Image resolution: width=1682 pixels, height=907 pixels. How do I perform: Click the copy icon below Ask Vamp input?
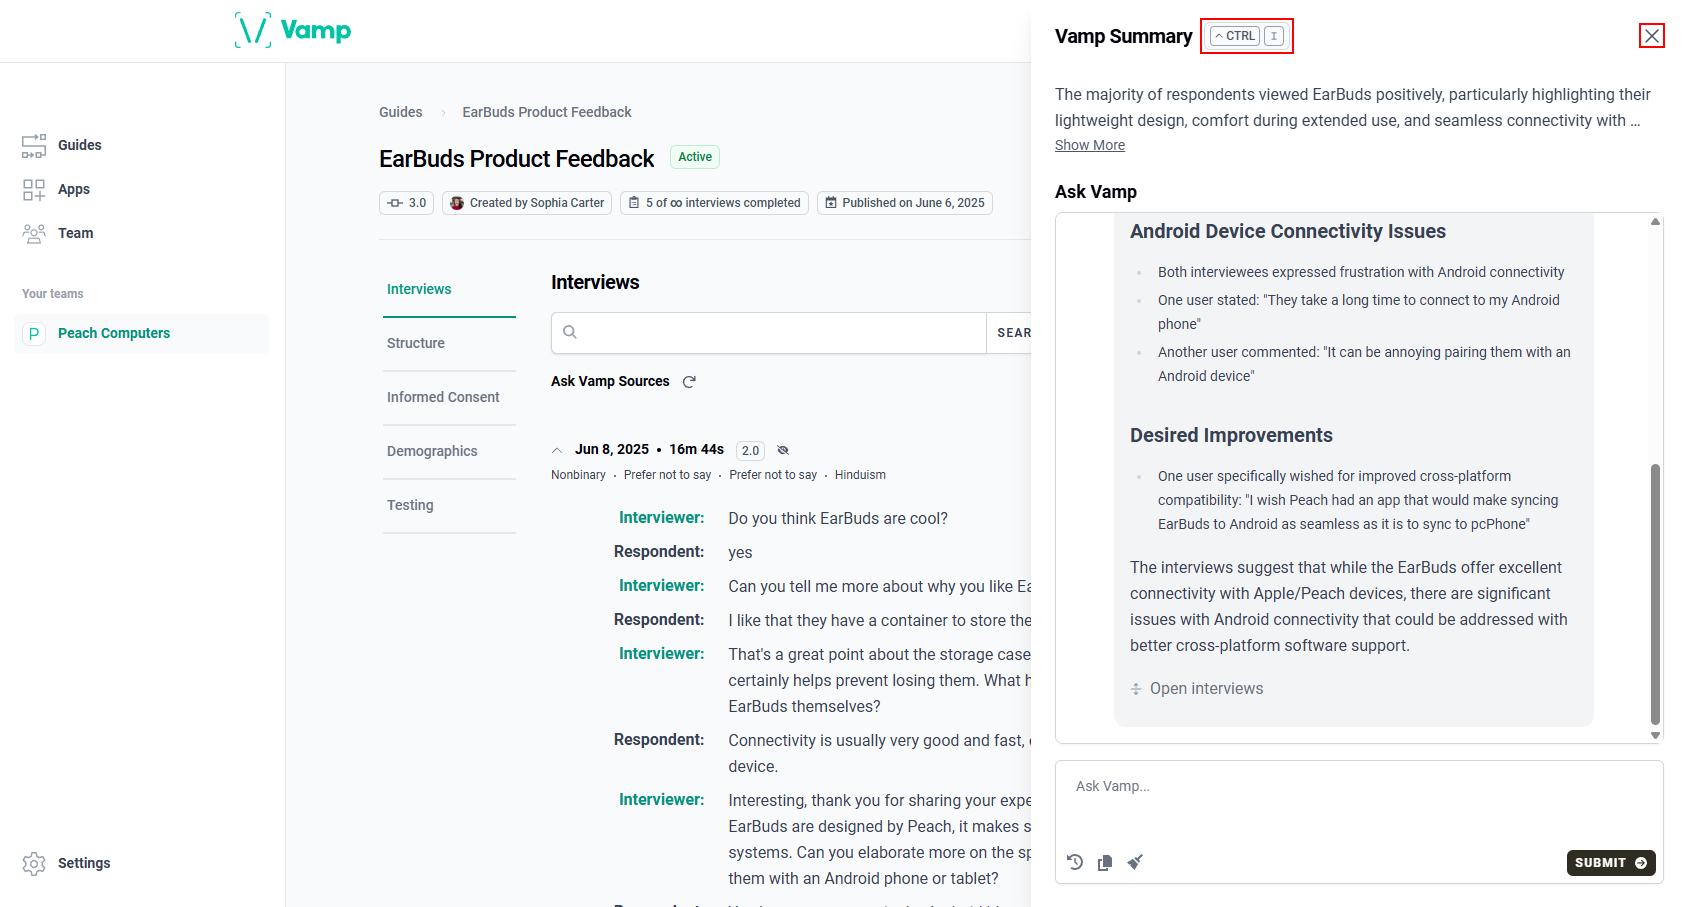(x=1105, y=862)
